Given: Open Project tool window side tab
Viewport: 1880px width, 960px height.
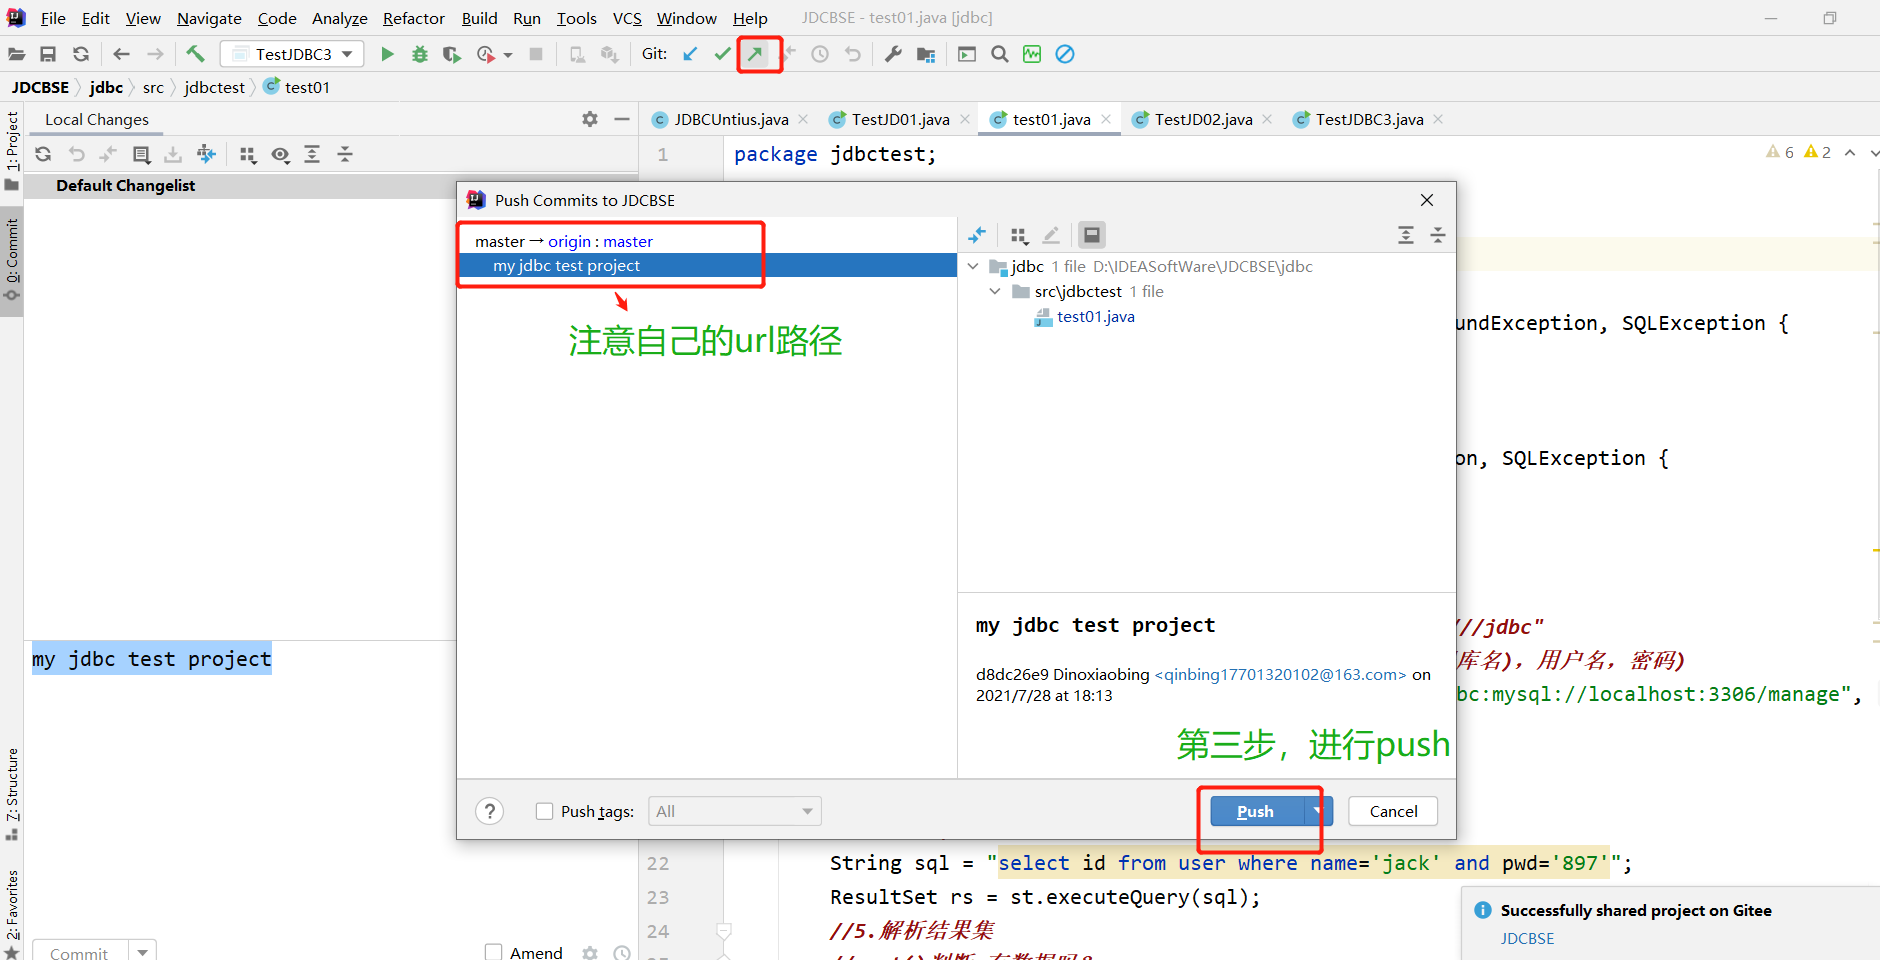Looking at the screenshot, I should (12, 150).
